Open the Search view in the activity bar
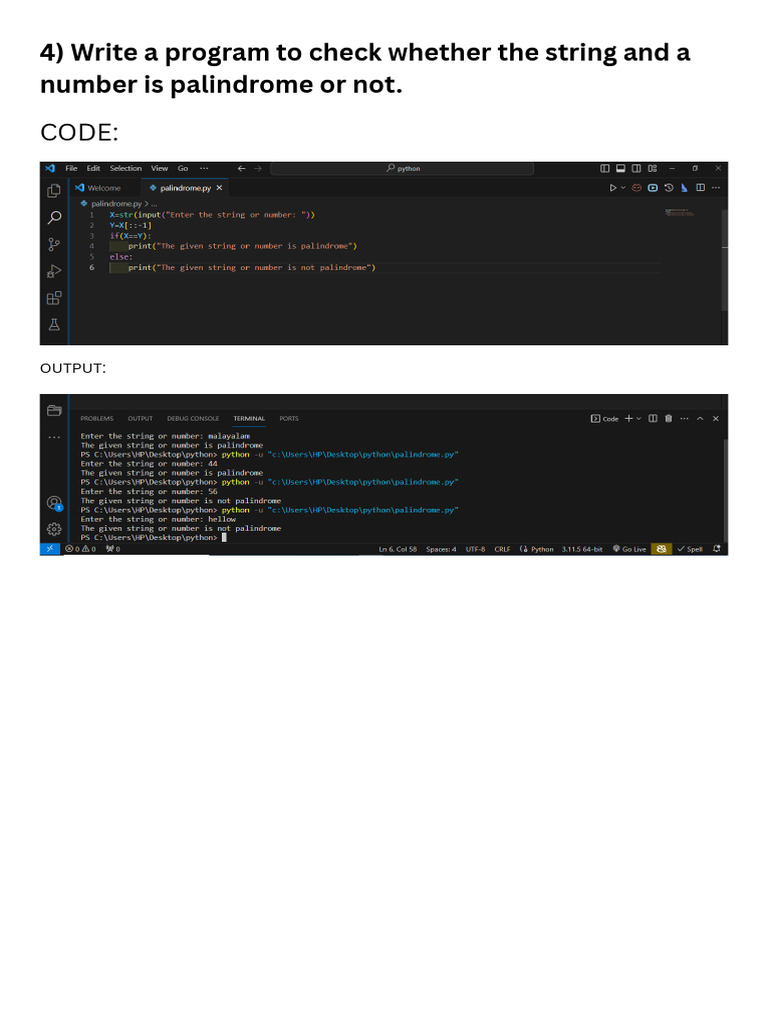The height and width of the screenshot is (1024, 768). point(54,217)
